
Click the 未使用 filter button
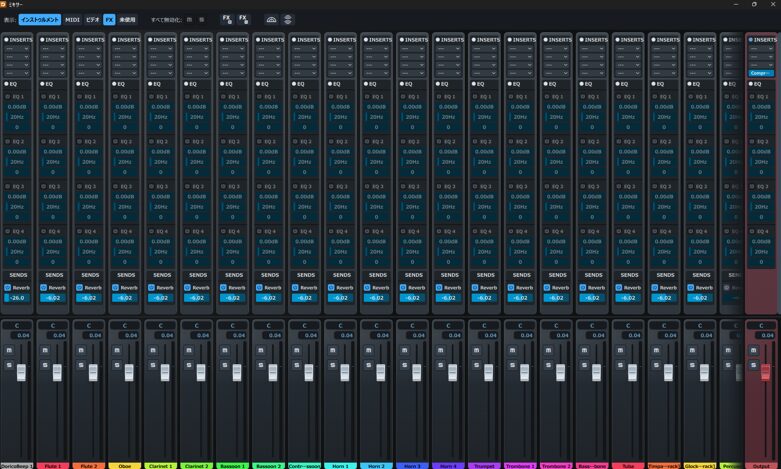point(127,19)
